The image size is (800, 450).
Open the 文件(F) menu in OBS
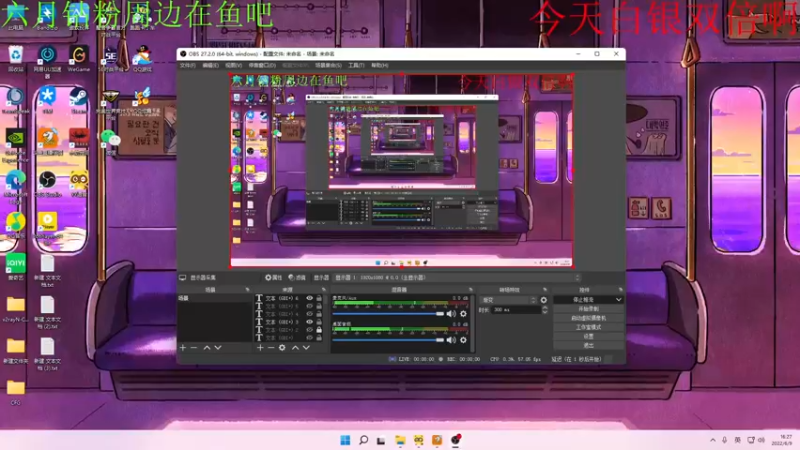187,65
